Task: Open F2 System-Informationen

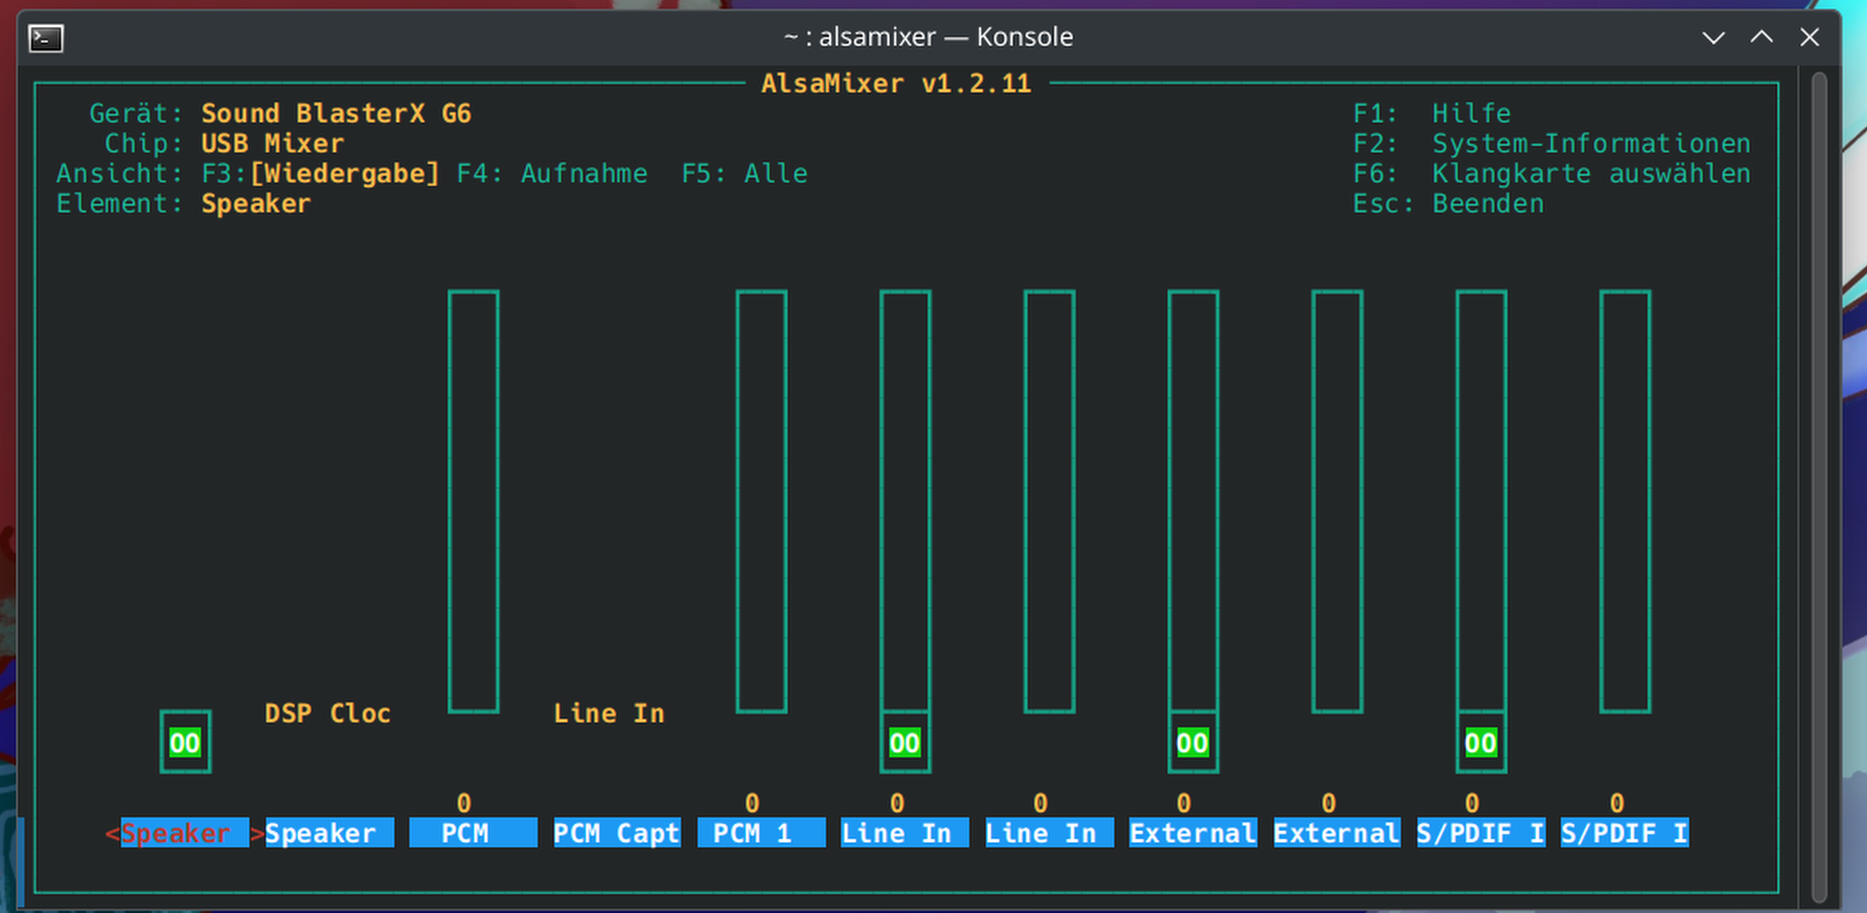Action: click(1552, 143)
